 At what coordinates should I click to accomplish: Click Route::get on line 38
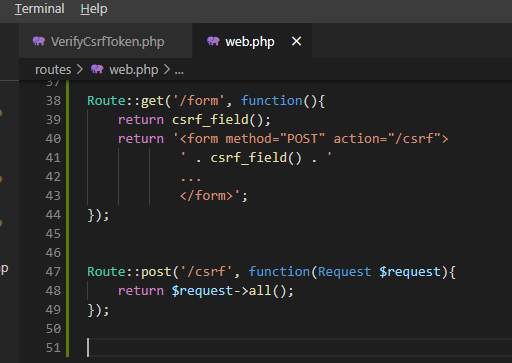tap(125, 101)
